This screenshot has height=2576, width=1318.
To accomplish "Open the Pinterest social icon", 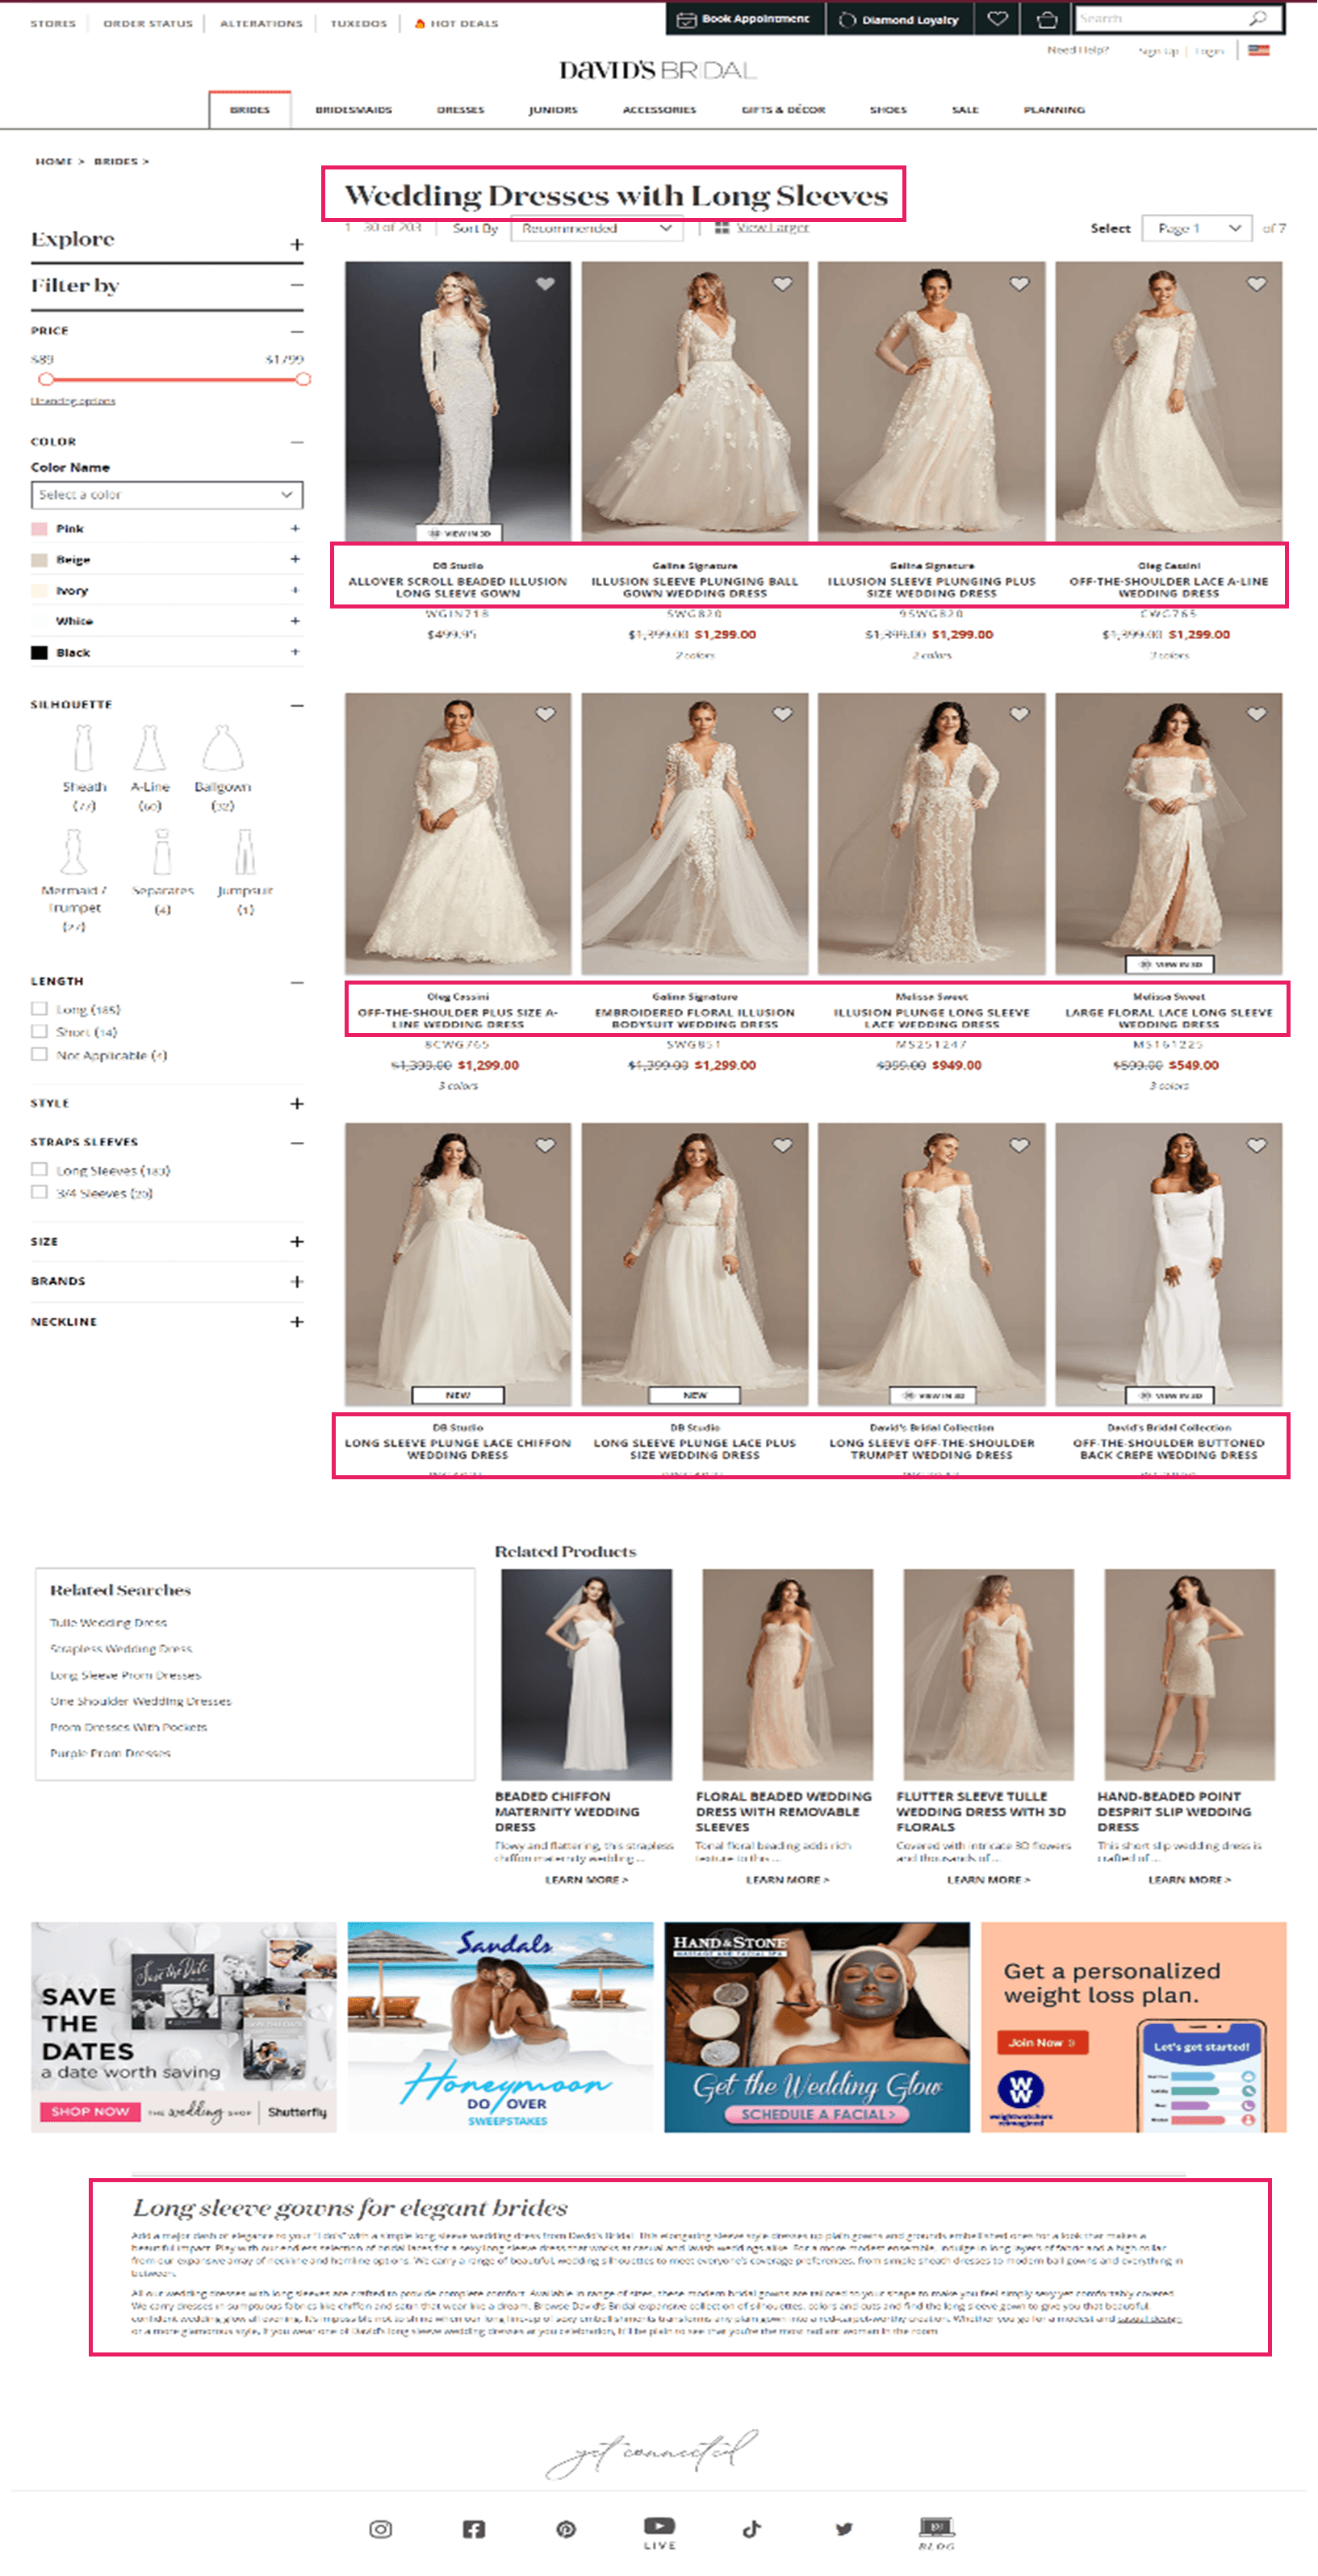I will pyautogui.click(x=566, y=2528).
